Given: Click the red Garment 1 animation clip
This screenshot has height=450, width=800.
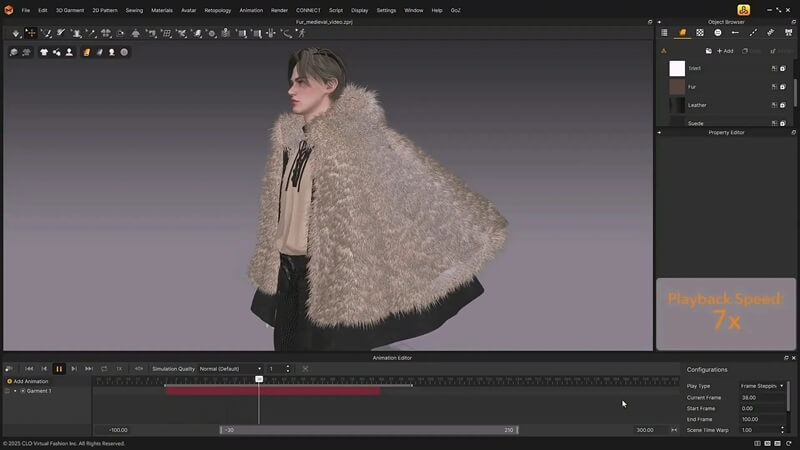Looking at the screenshot, I should pyautogui.click(x=272, y=391).
